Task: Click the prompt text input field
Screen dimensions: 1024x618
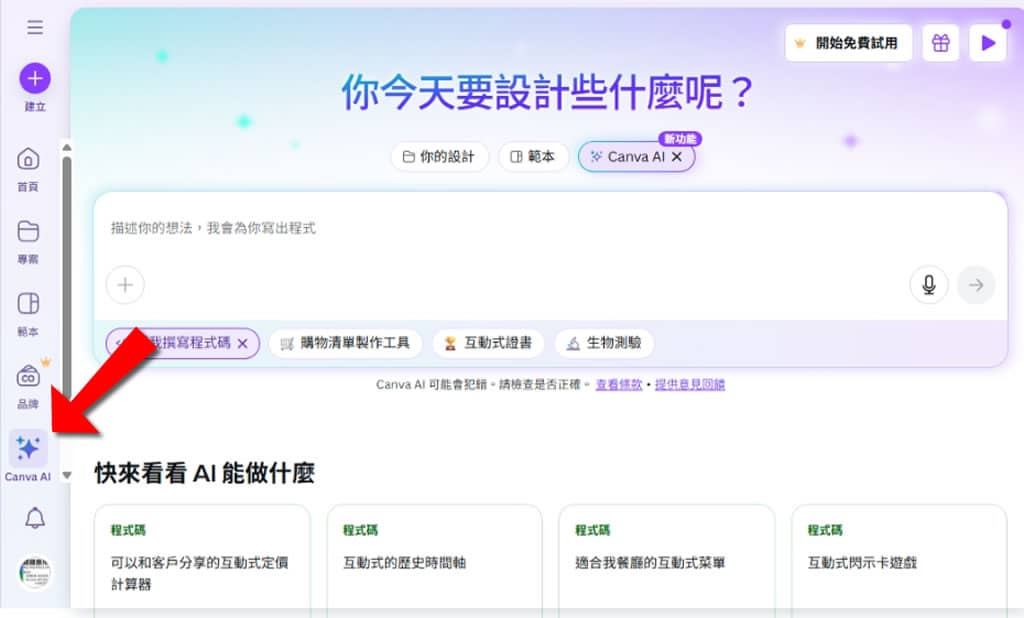Action: [x=550, y=229]
